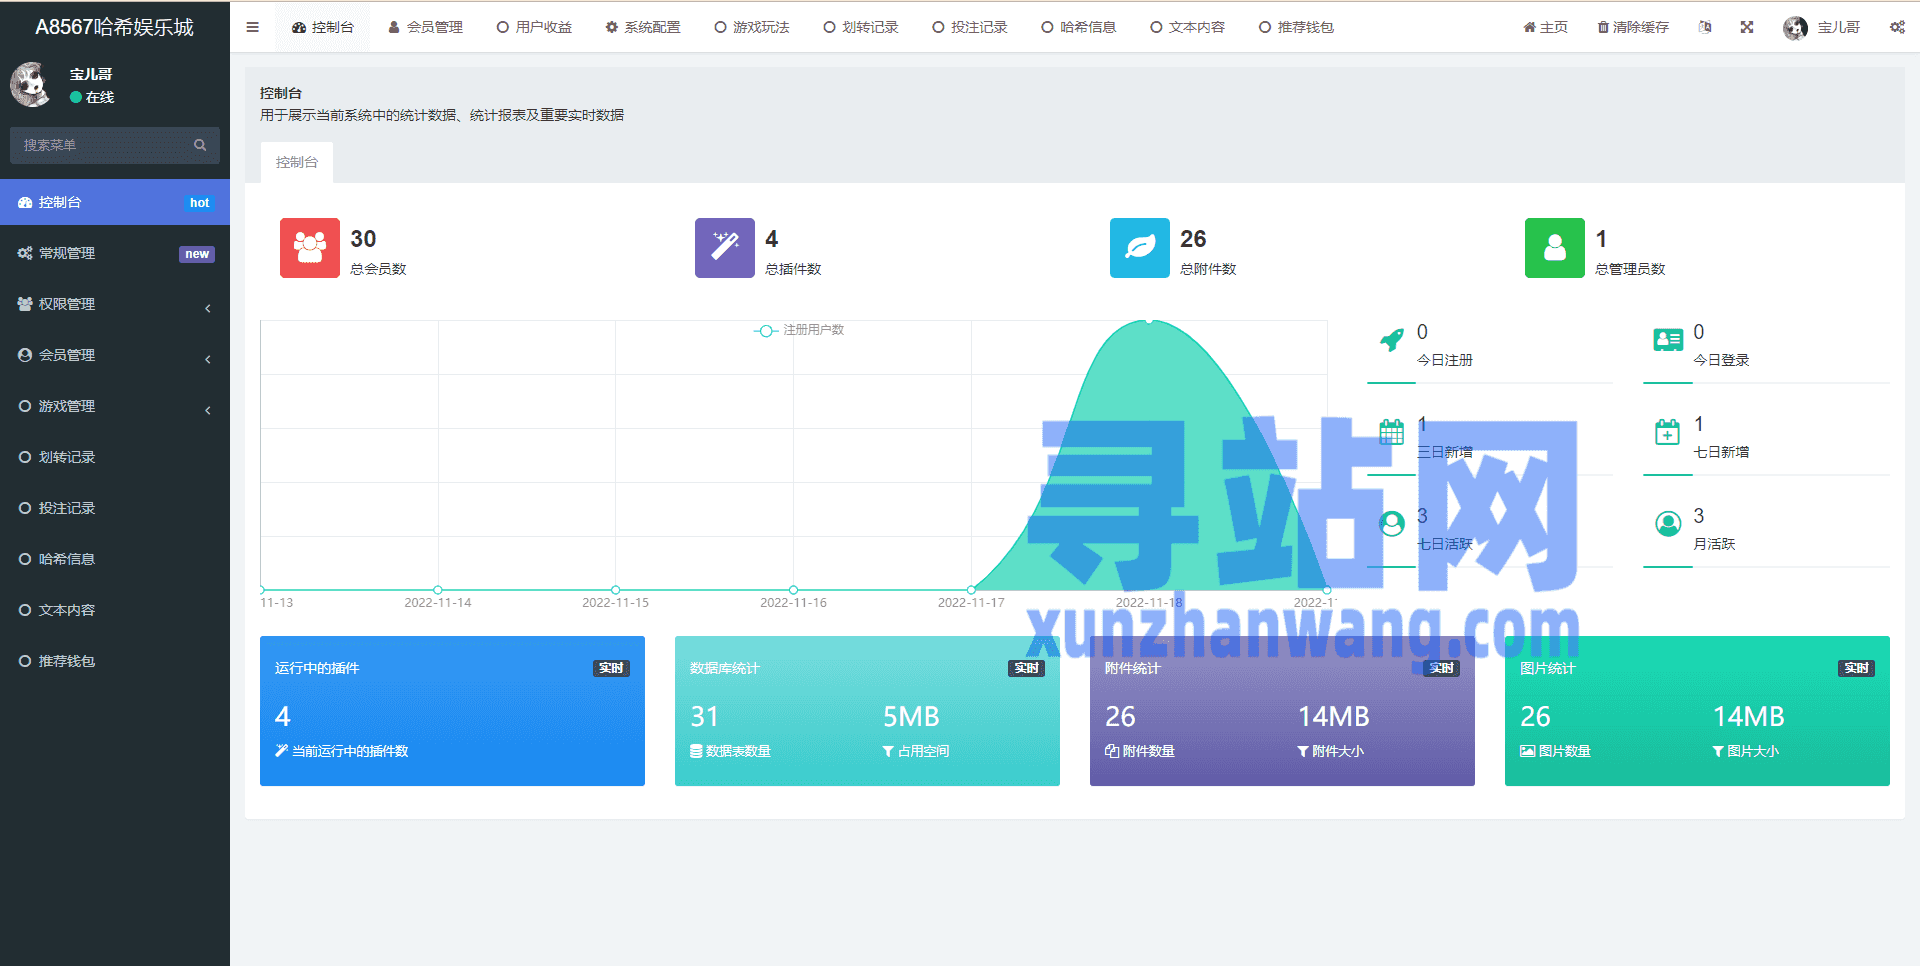
Task: Select the 控制台 panel tab below heading
Action: click(297, 162)
